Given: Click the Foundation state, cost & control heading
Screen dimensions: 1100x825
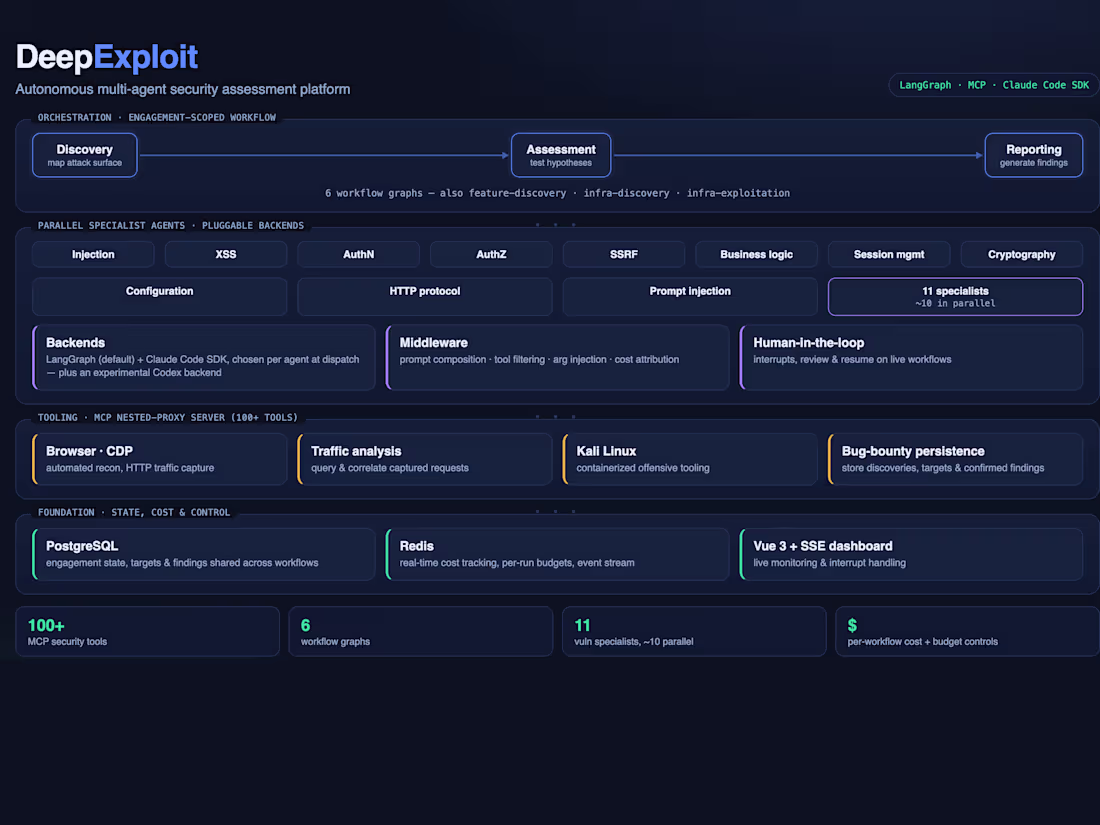Looking at the screenshot, I should click(x=134, y=512).
